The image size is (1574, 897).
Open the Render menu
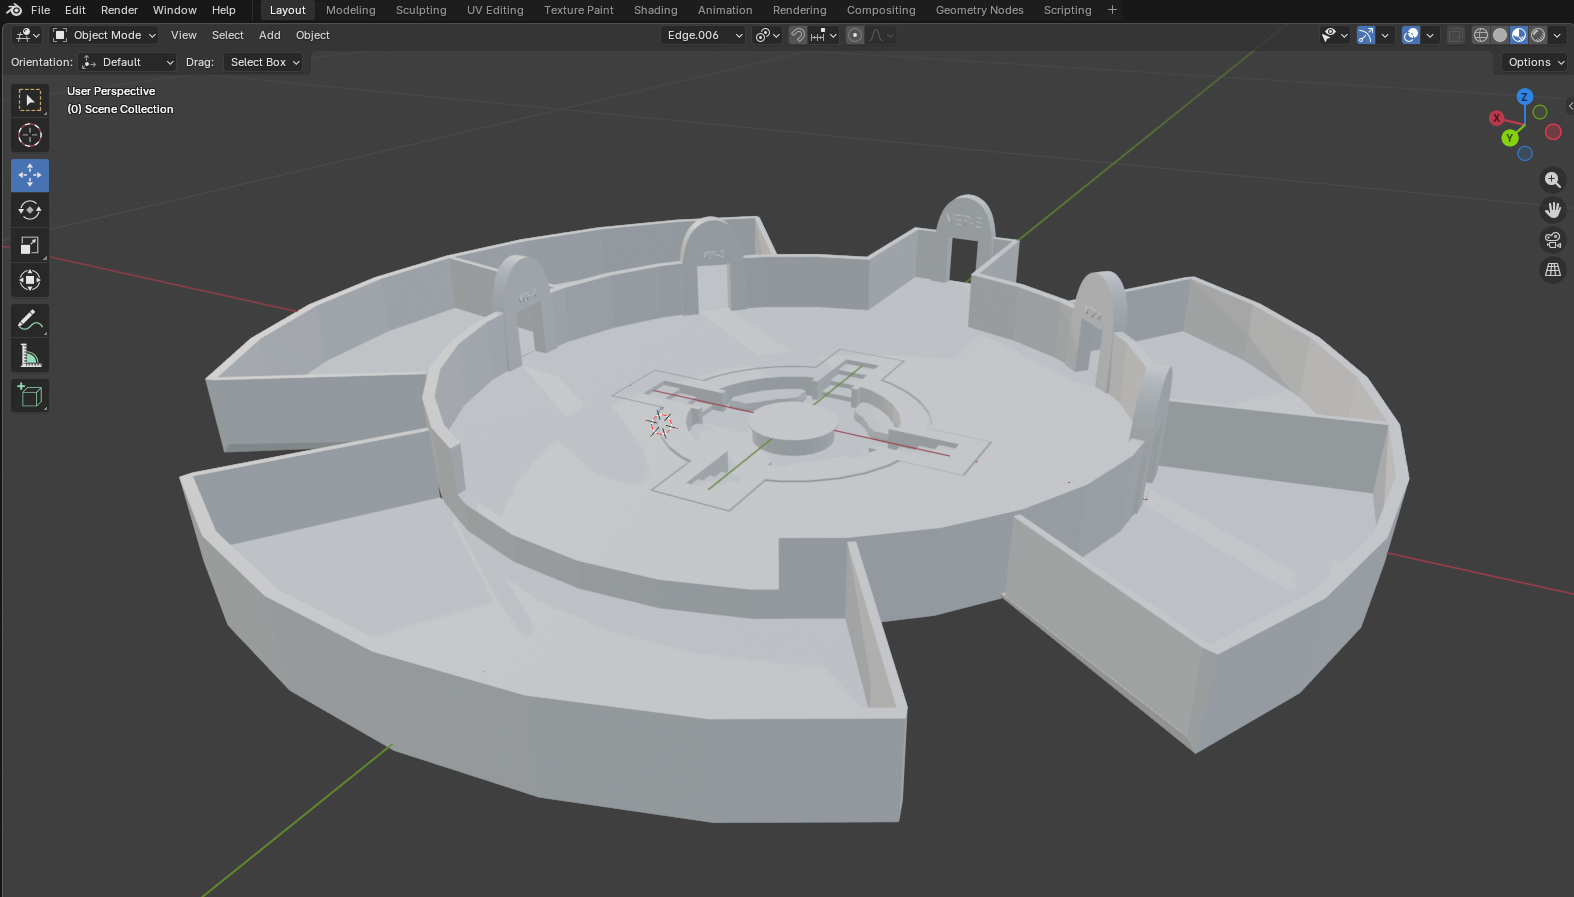click(x=119, y=10)
